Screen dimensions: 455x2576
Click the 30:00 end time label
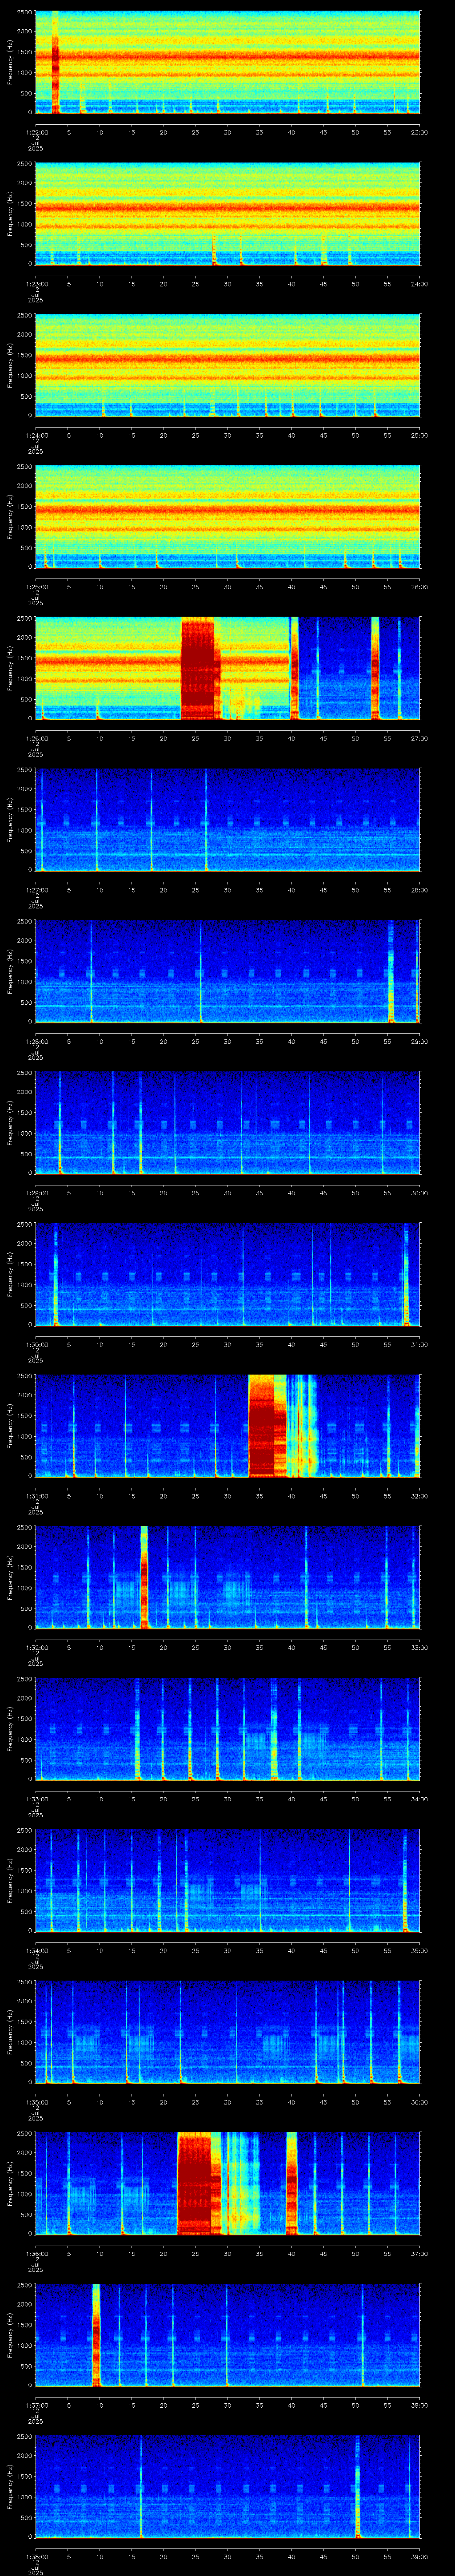420,1192
